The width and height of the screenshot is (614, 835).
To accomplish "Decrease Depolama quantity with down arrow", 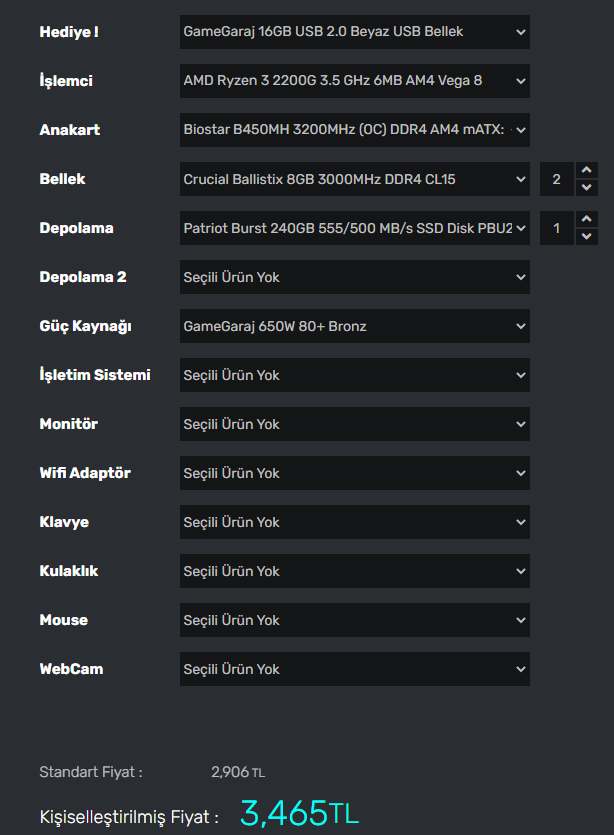I will coord(587,237).
